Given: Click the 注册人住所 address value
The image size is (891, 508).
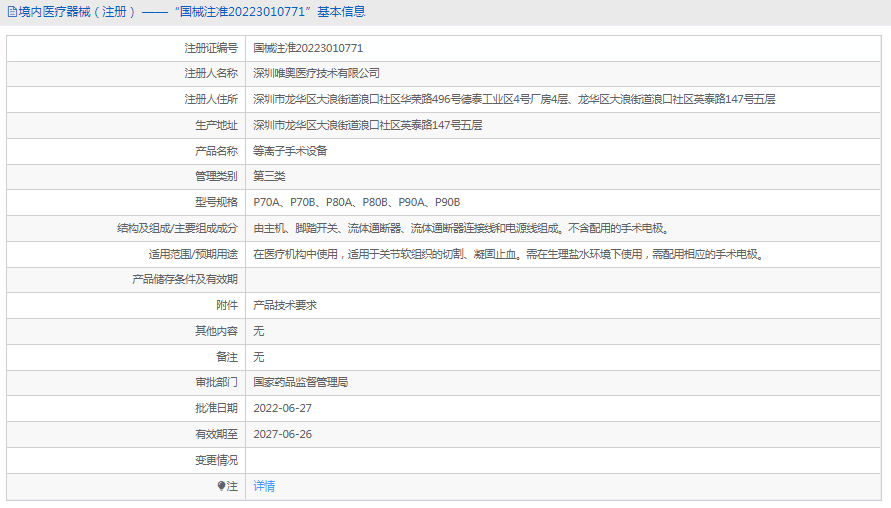Looking at the screenshot, I should coord(514,99).
